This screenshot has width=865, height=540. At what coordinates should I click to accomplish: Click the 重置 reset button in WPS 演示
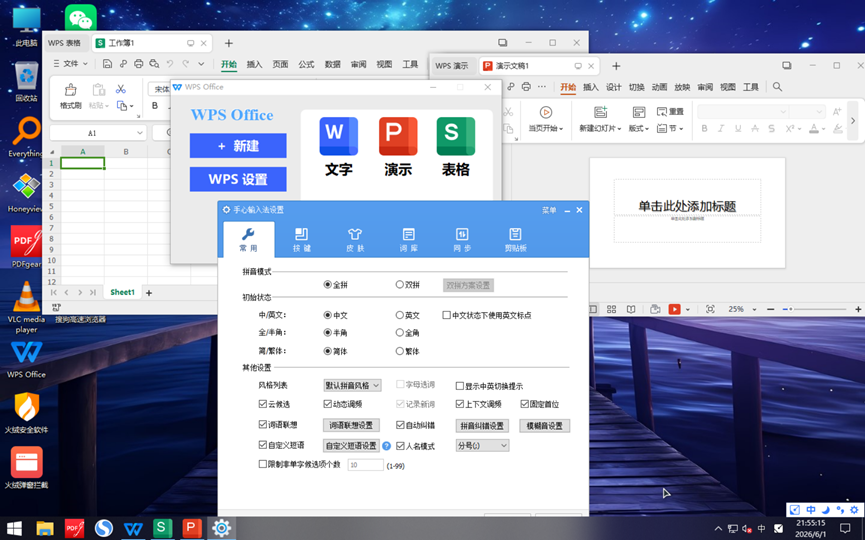pyautogui.click(x=670, y=112)
